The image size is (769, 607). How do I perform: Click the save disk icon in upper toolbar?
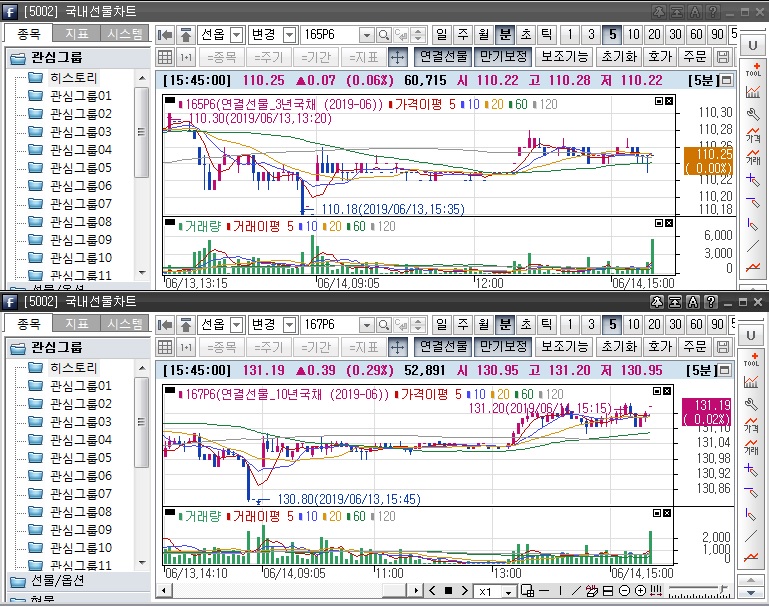723,57
